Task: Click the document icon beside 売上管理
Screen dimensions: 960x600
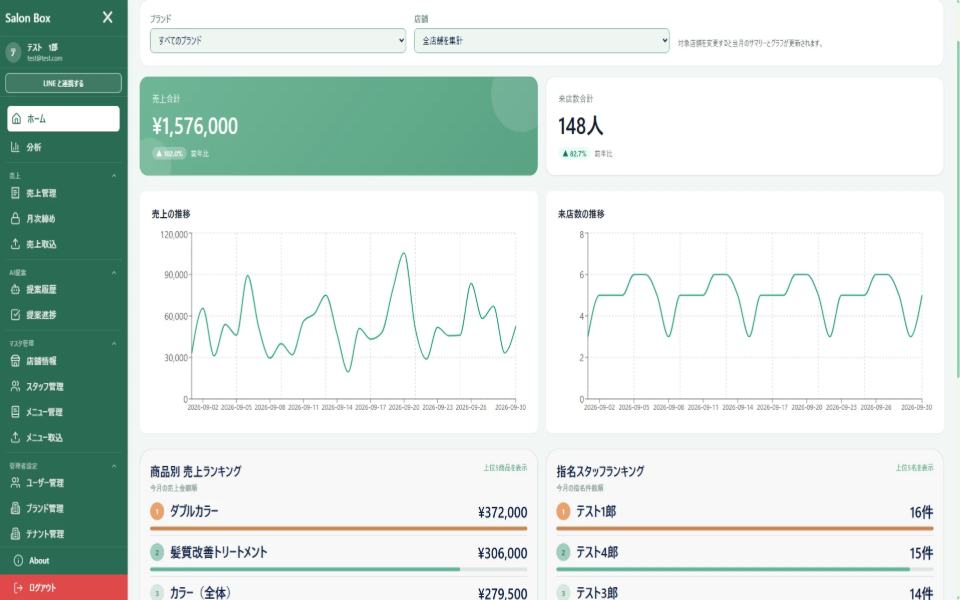Action: point(15,193)
